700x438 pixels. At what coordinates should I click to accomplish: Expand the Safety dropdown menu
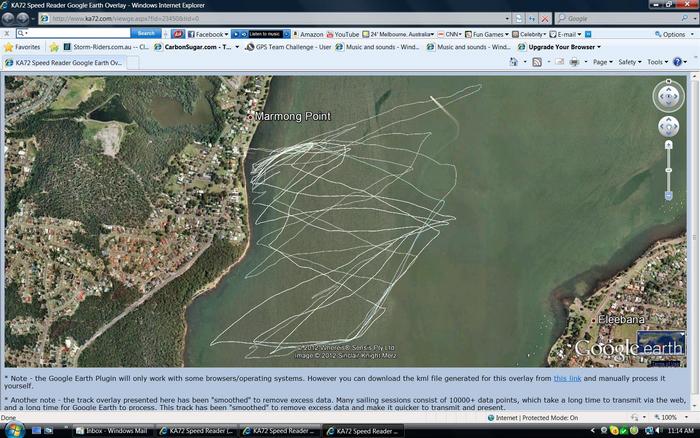click(x=629, y=62)
